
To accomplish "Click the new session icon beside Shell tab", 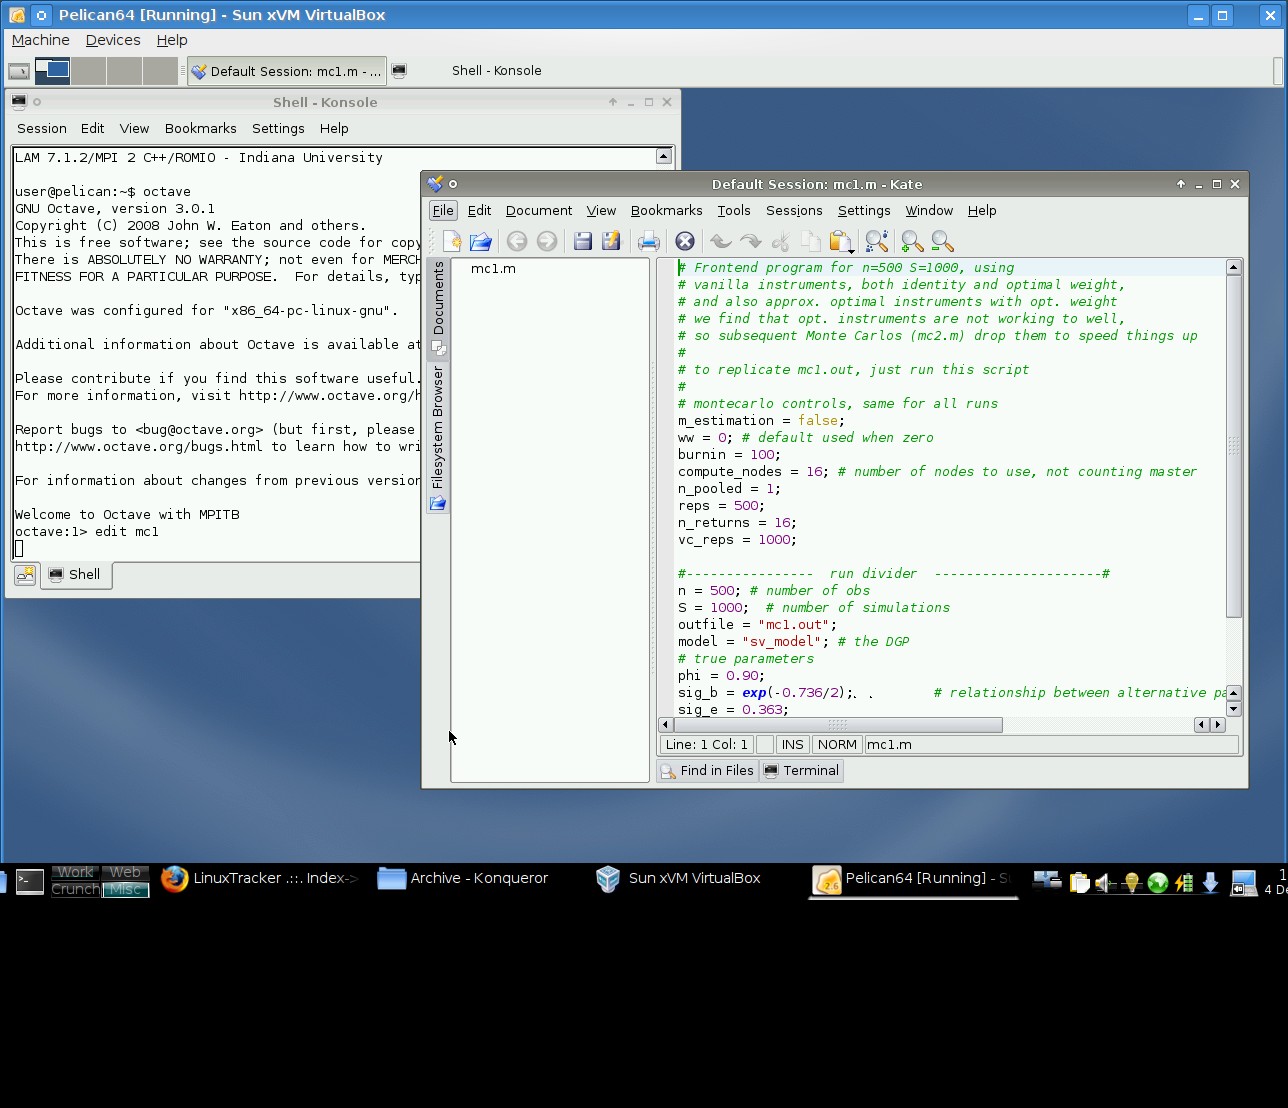I will tap(25, 575).
